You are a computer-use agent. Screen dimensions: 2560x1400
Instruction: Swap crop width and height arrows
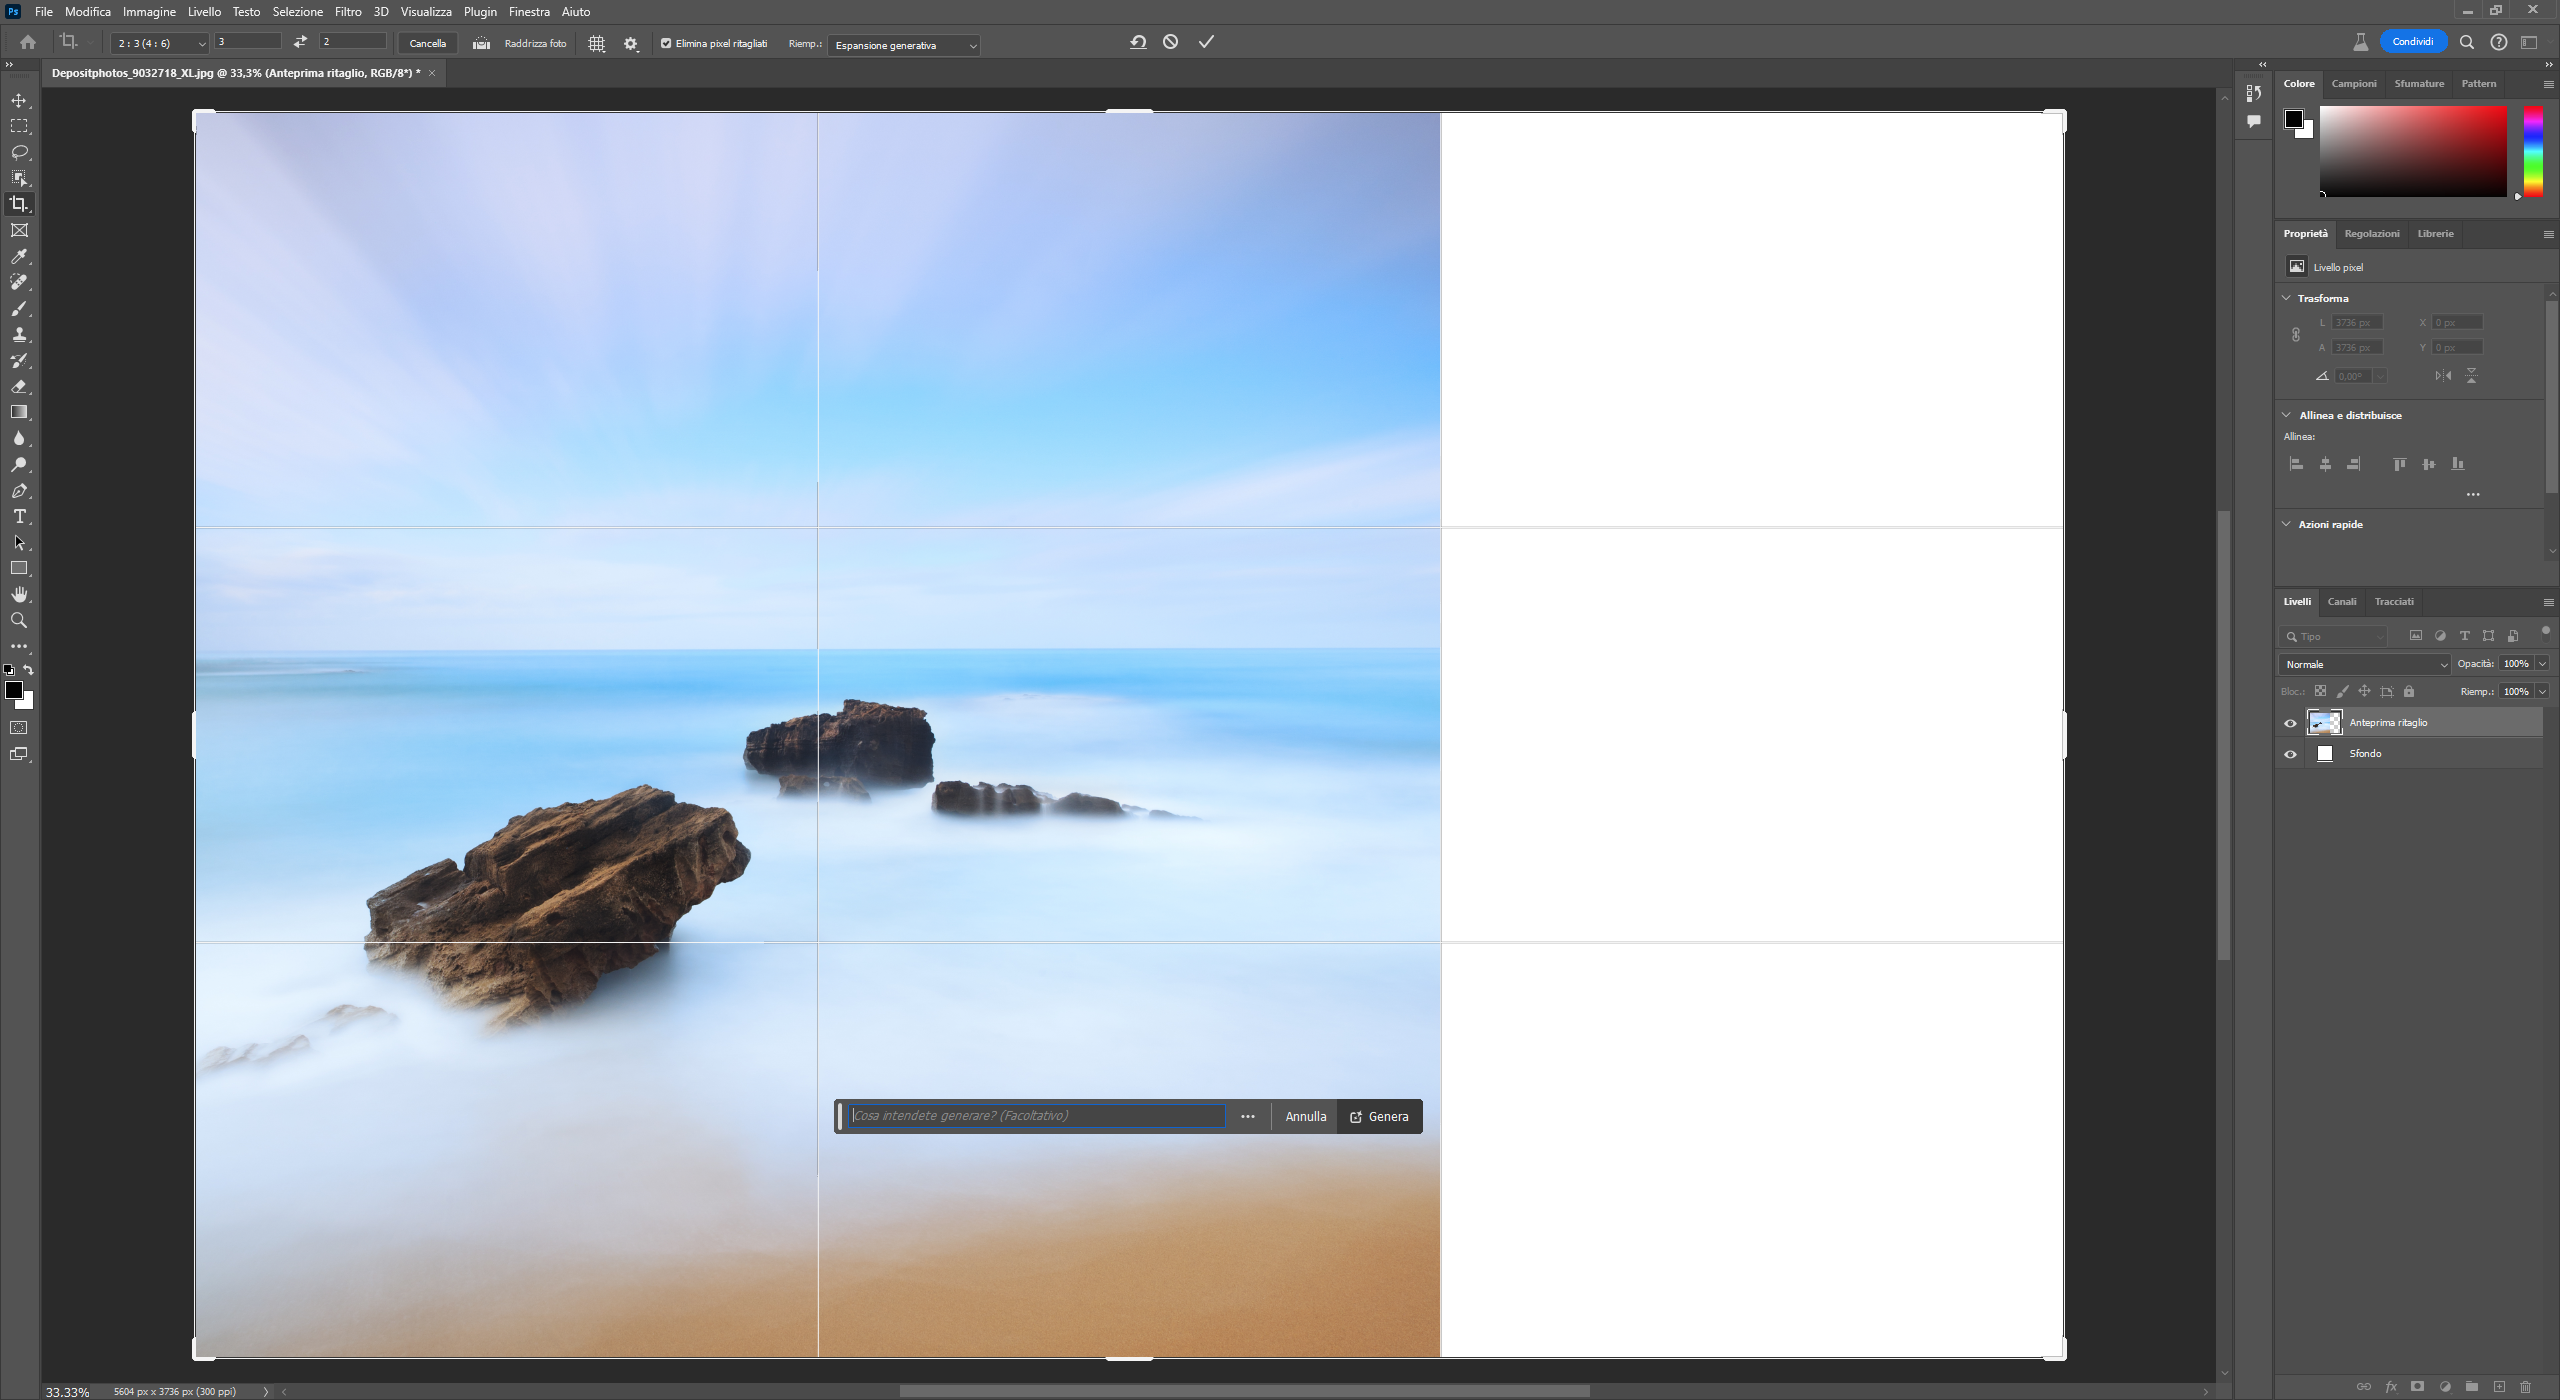[300, 42]
